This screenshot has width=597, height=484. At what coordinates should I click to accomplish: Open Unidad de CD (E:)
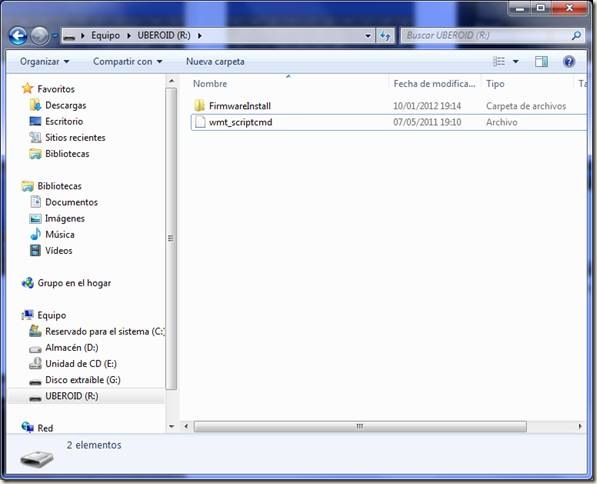click(x=81, y=364)
